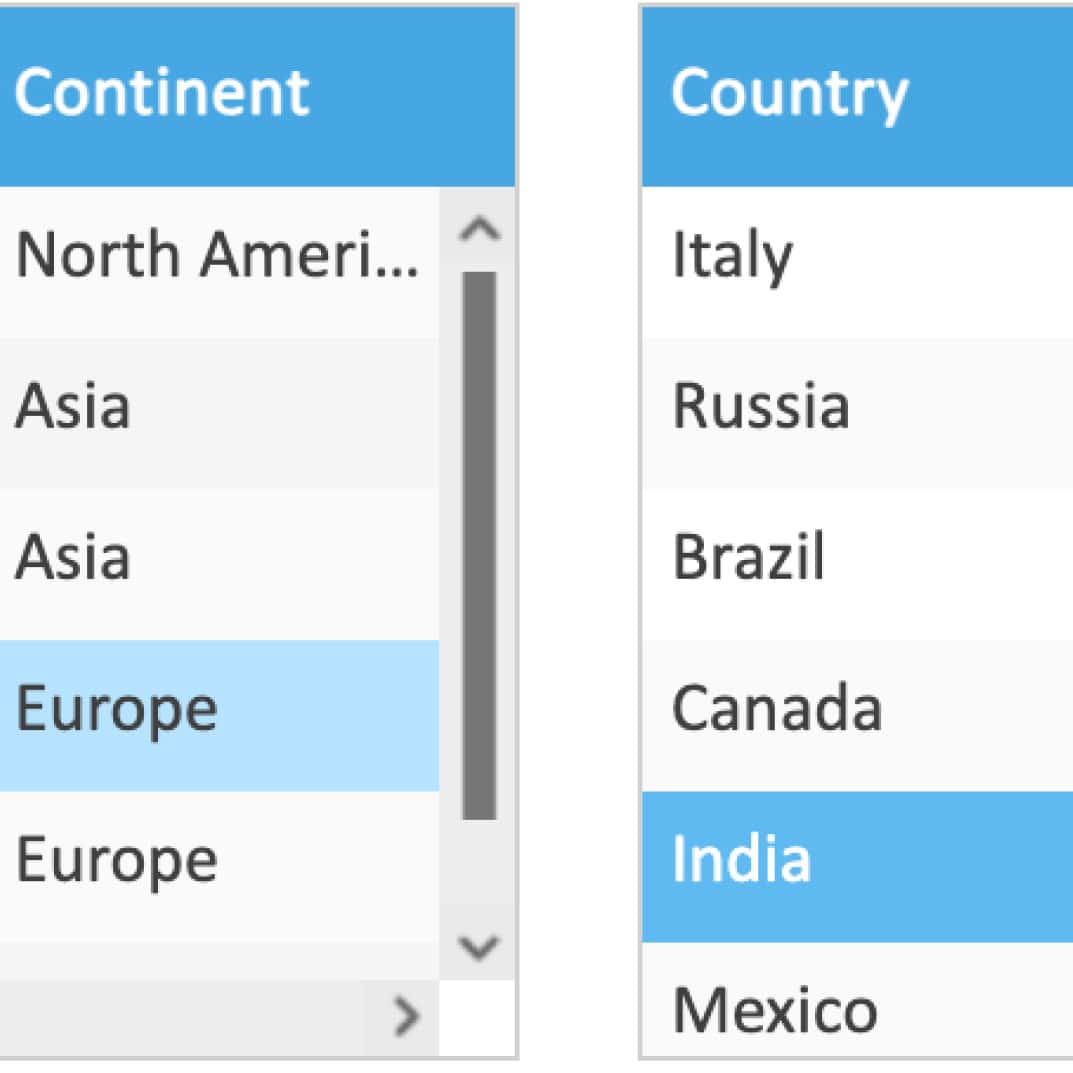Click the scroll right arrow icon

coord(406,1017)
